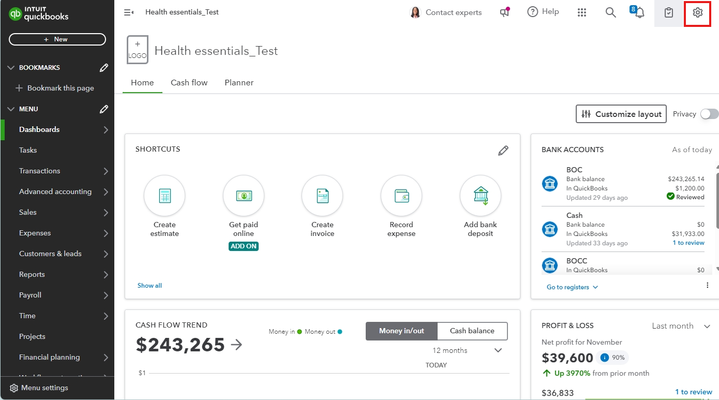Switch to the Cash flow tab
The image size is (719, 400).
coord(189,83)
